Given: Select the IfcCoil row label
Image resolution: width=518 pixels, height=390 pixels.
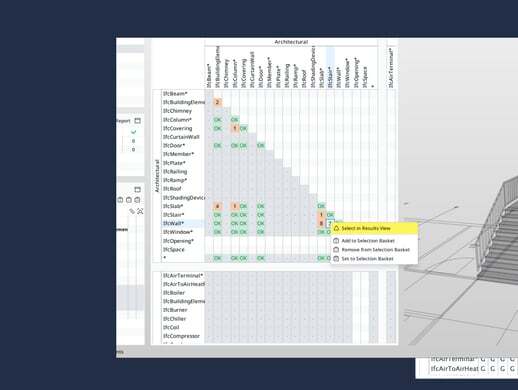Looking at the screenshot, I should 171,327.
